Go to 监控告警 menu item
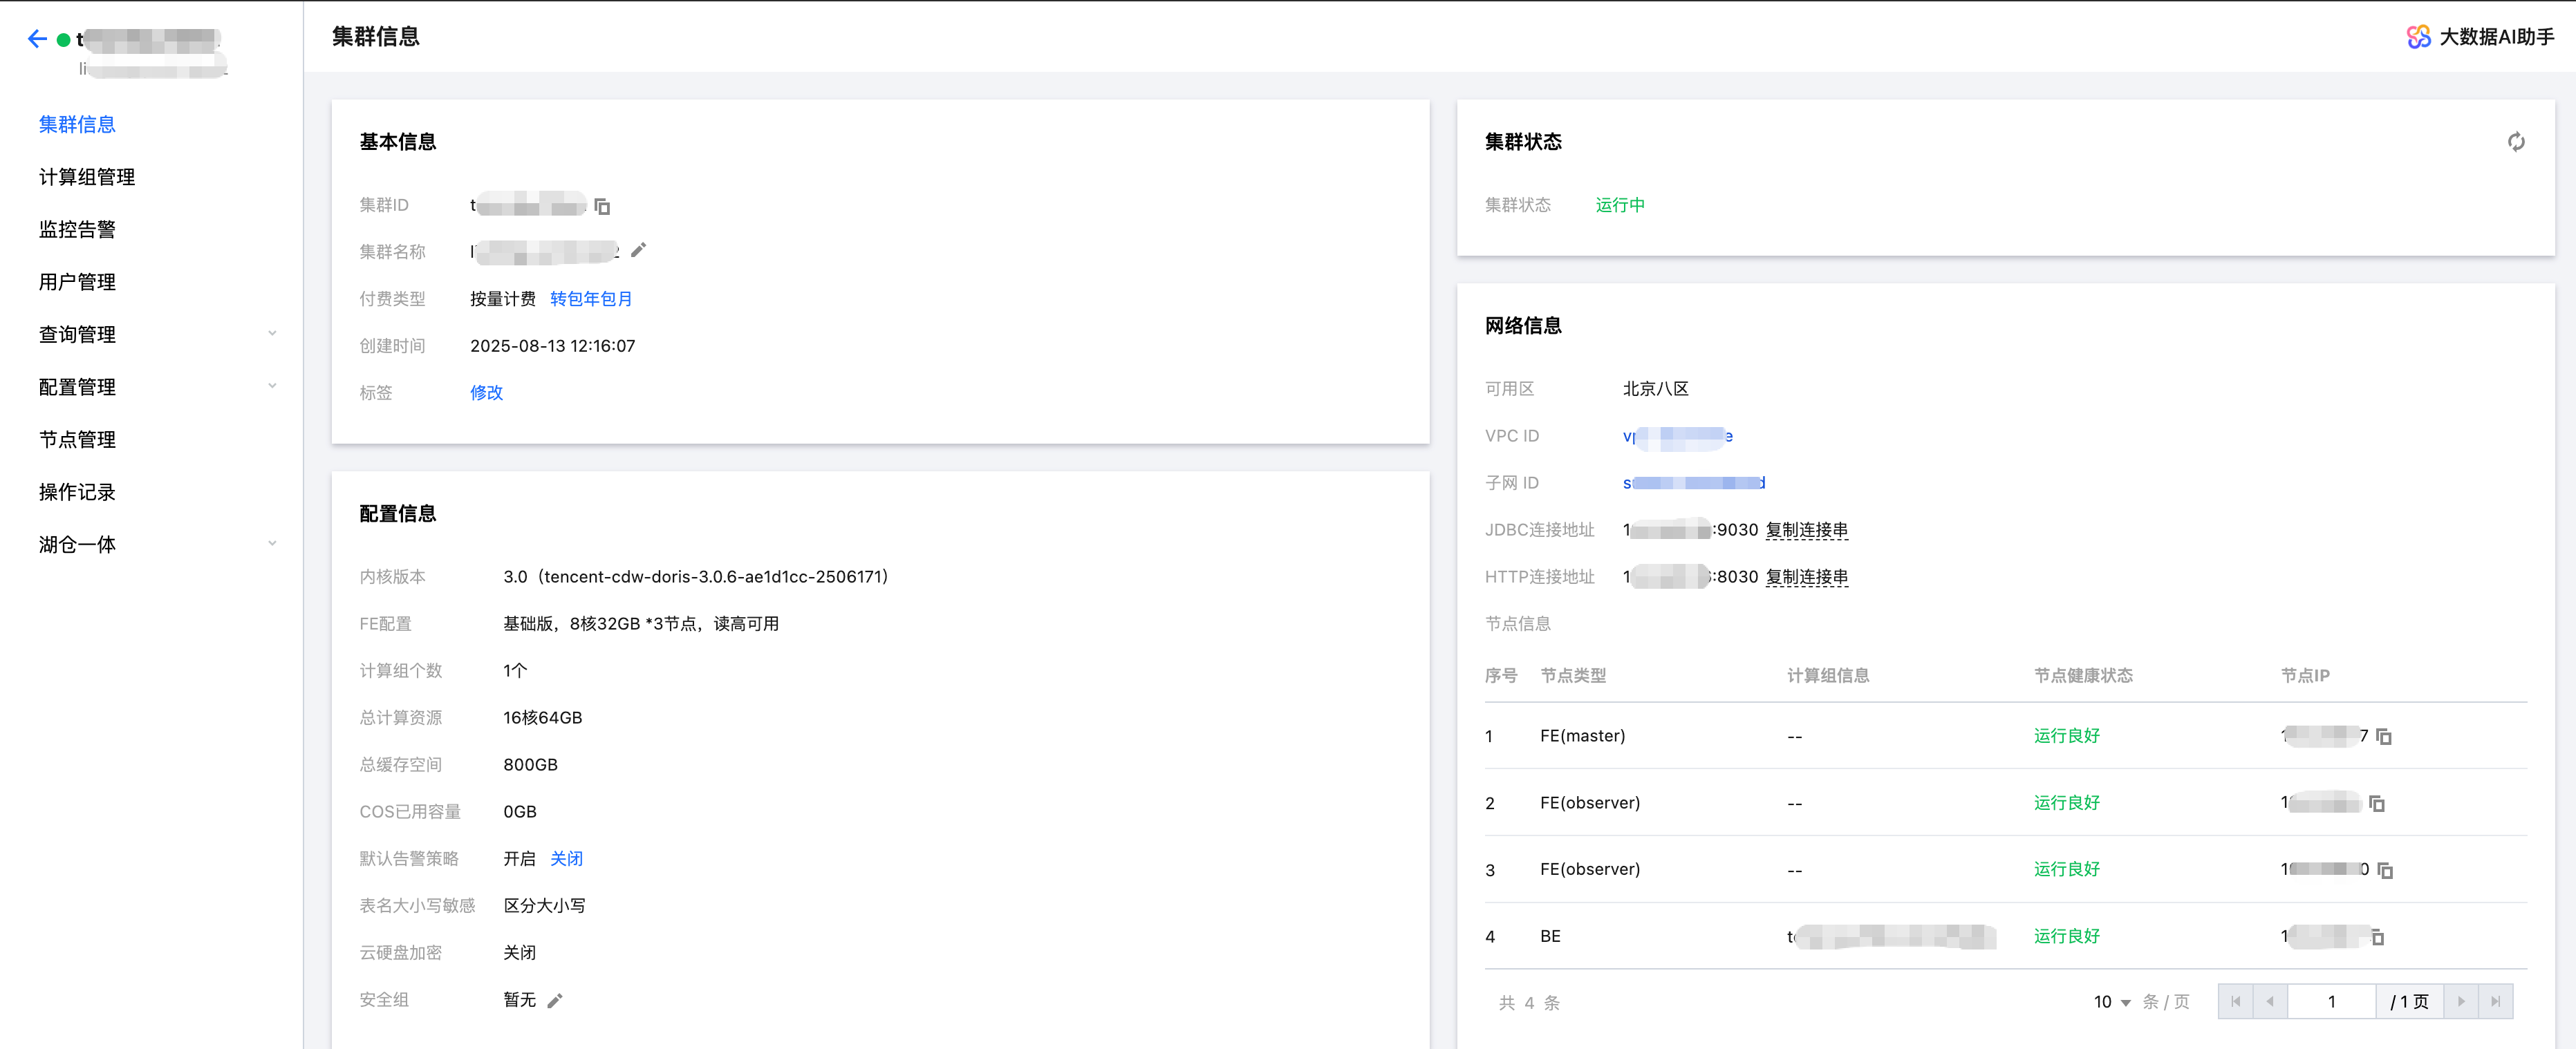The image size is (2576, 1049). pyautogui.click(x=77, y=229)
